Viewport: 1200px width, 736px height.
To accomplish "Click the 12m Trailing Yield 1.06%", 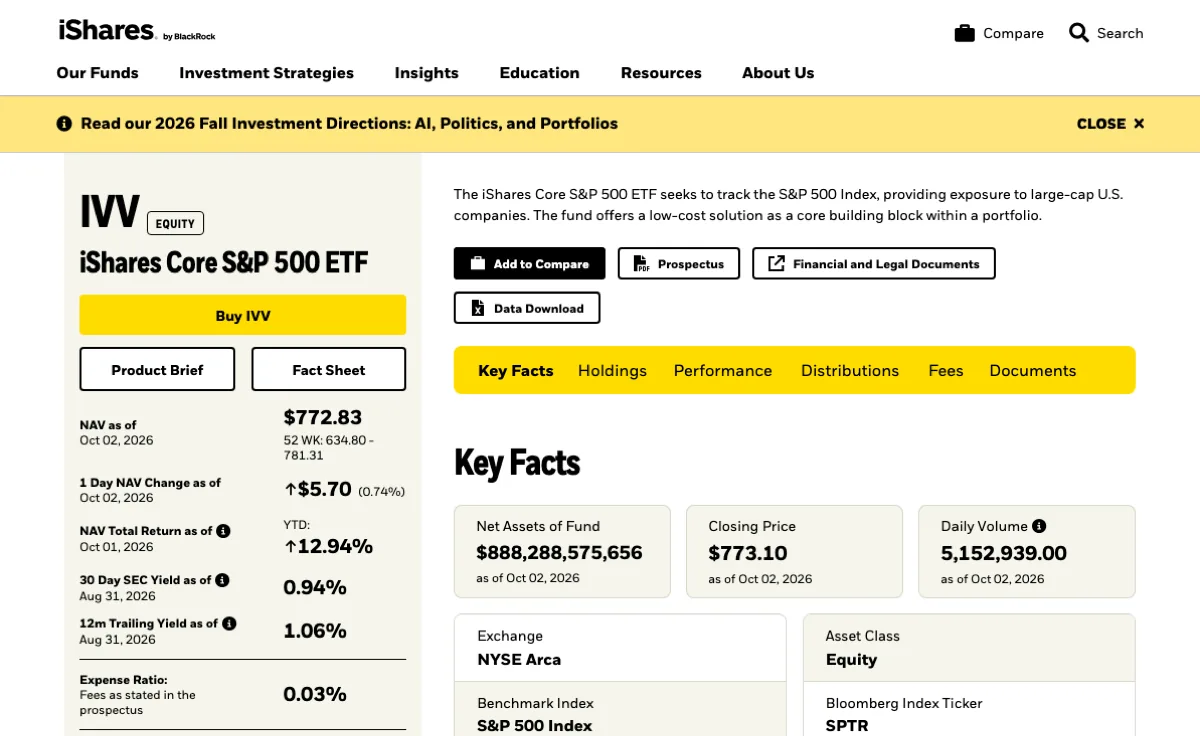I will (315, 631).
